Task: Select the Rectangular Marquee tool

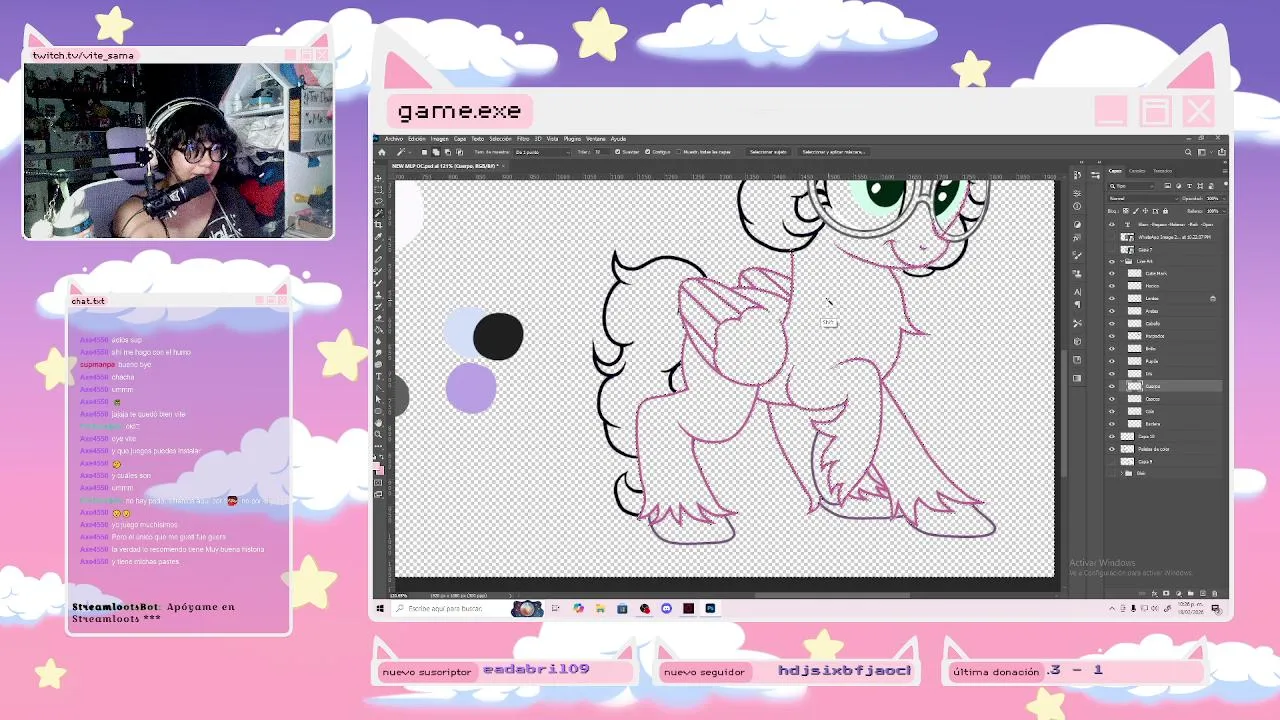Action: pos(378,189)
